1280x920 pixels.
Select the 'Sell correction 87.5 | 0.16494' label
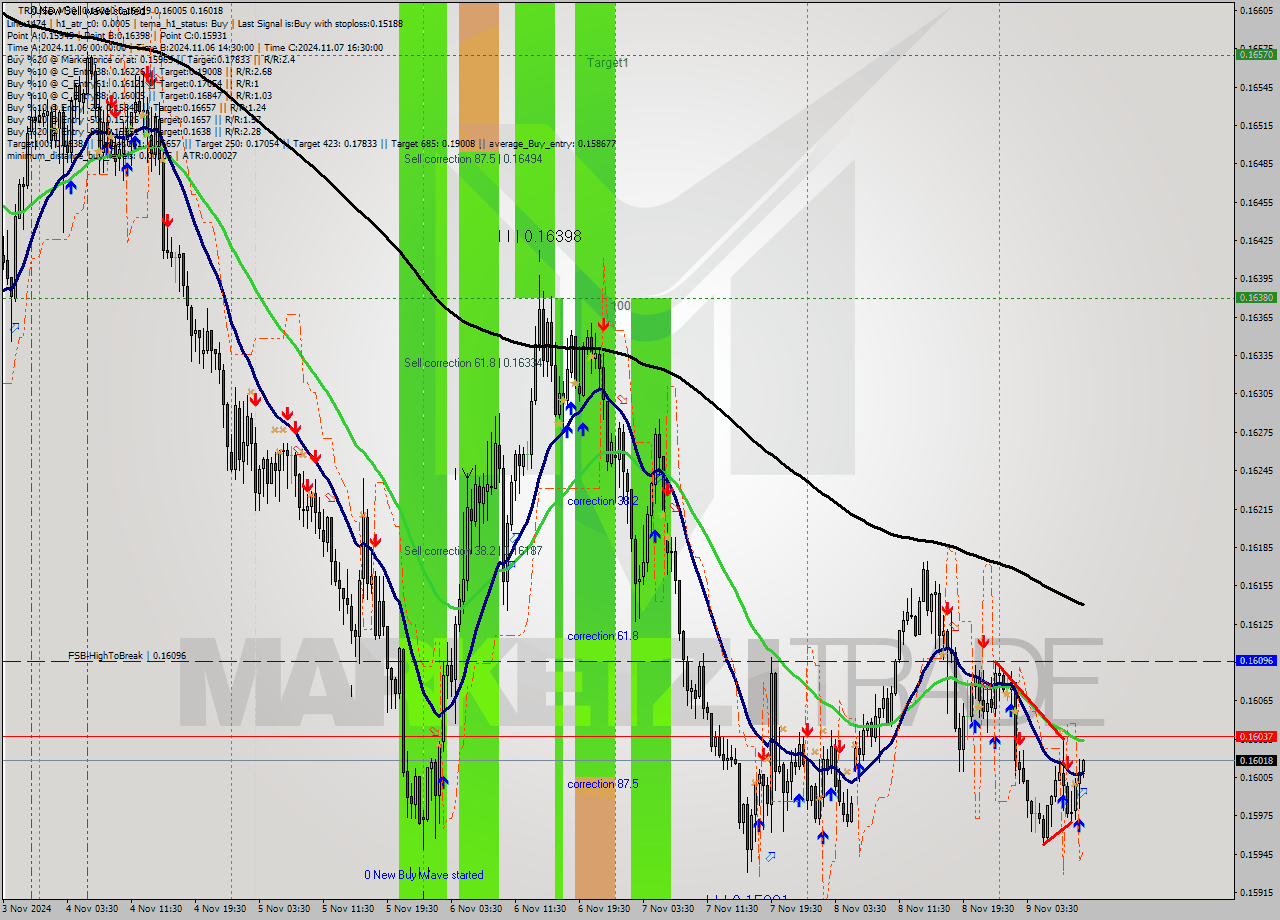pyautogui.click(x=473, y=159)
